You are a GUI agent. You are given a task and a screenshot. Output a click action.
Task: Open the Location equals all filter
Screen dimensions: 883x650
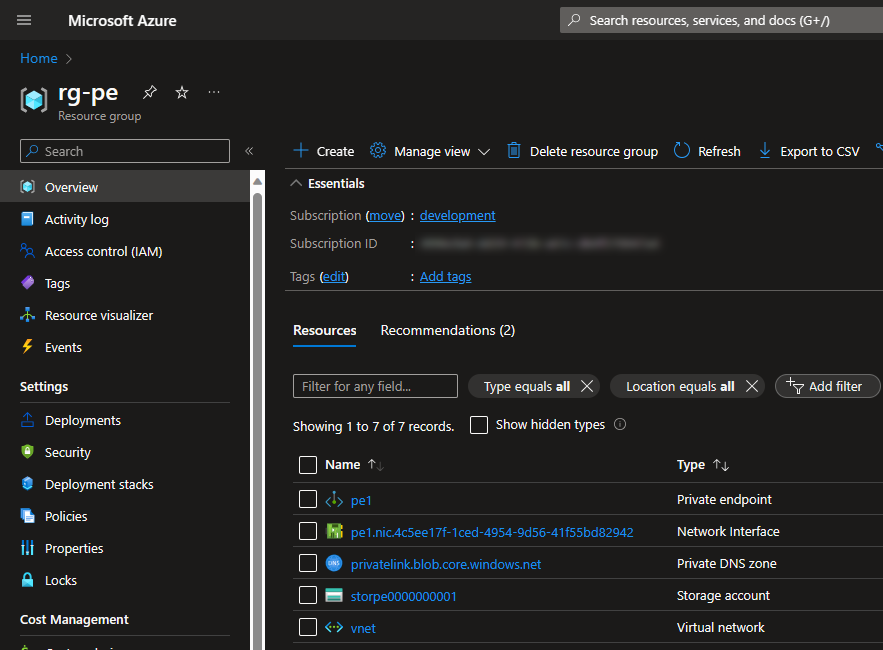pos(680,386)
